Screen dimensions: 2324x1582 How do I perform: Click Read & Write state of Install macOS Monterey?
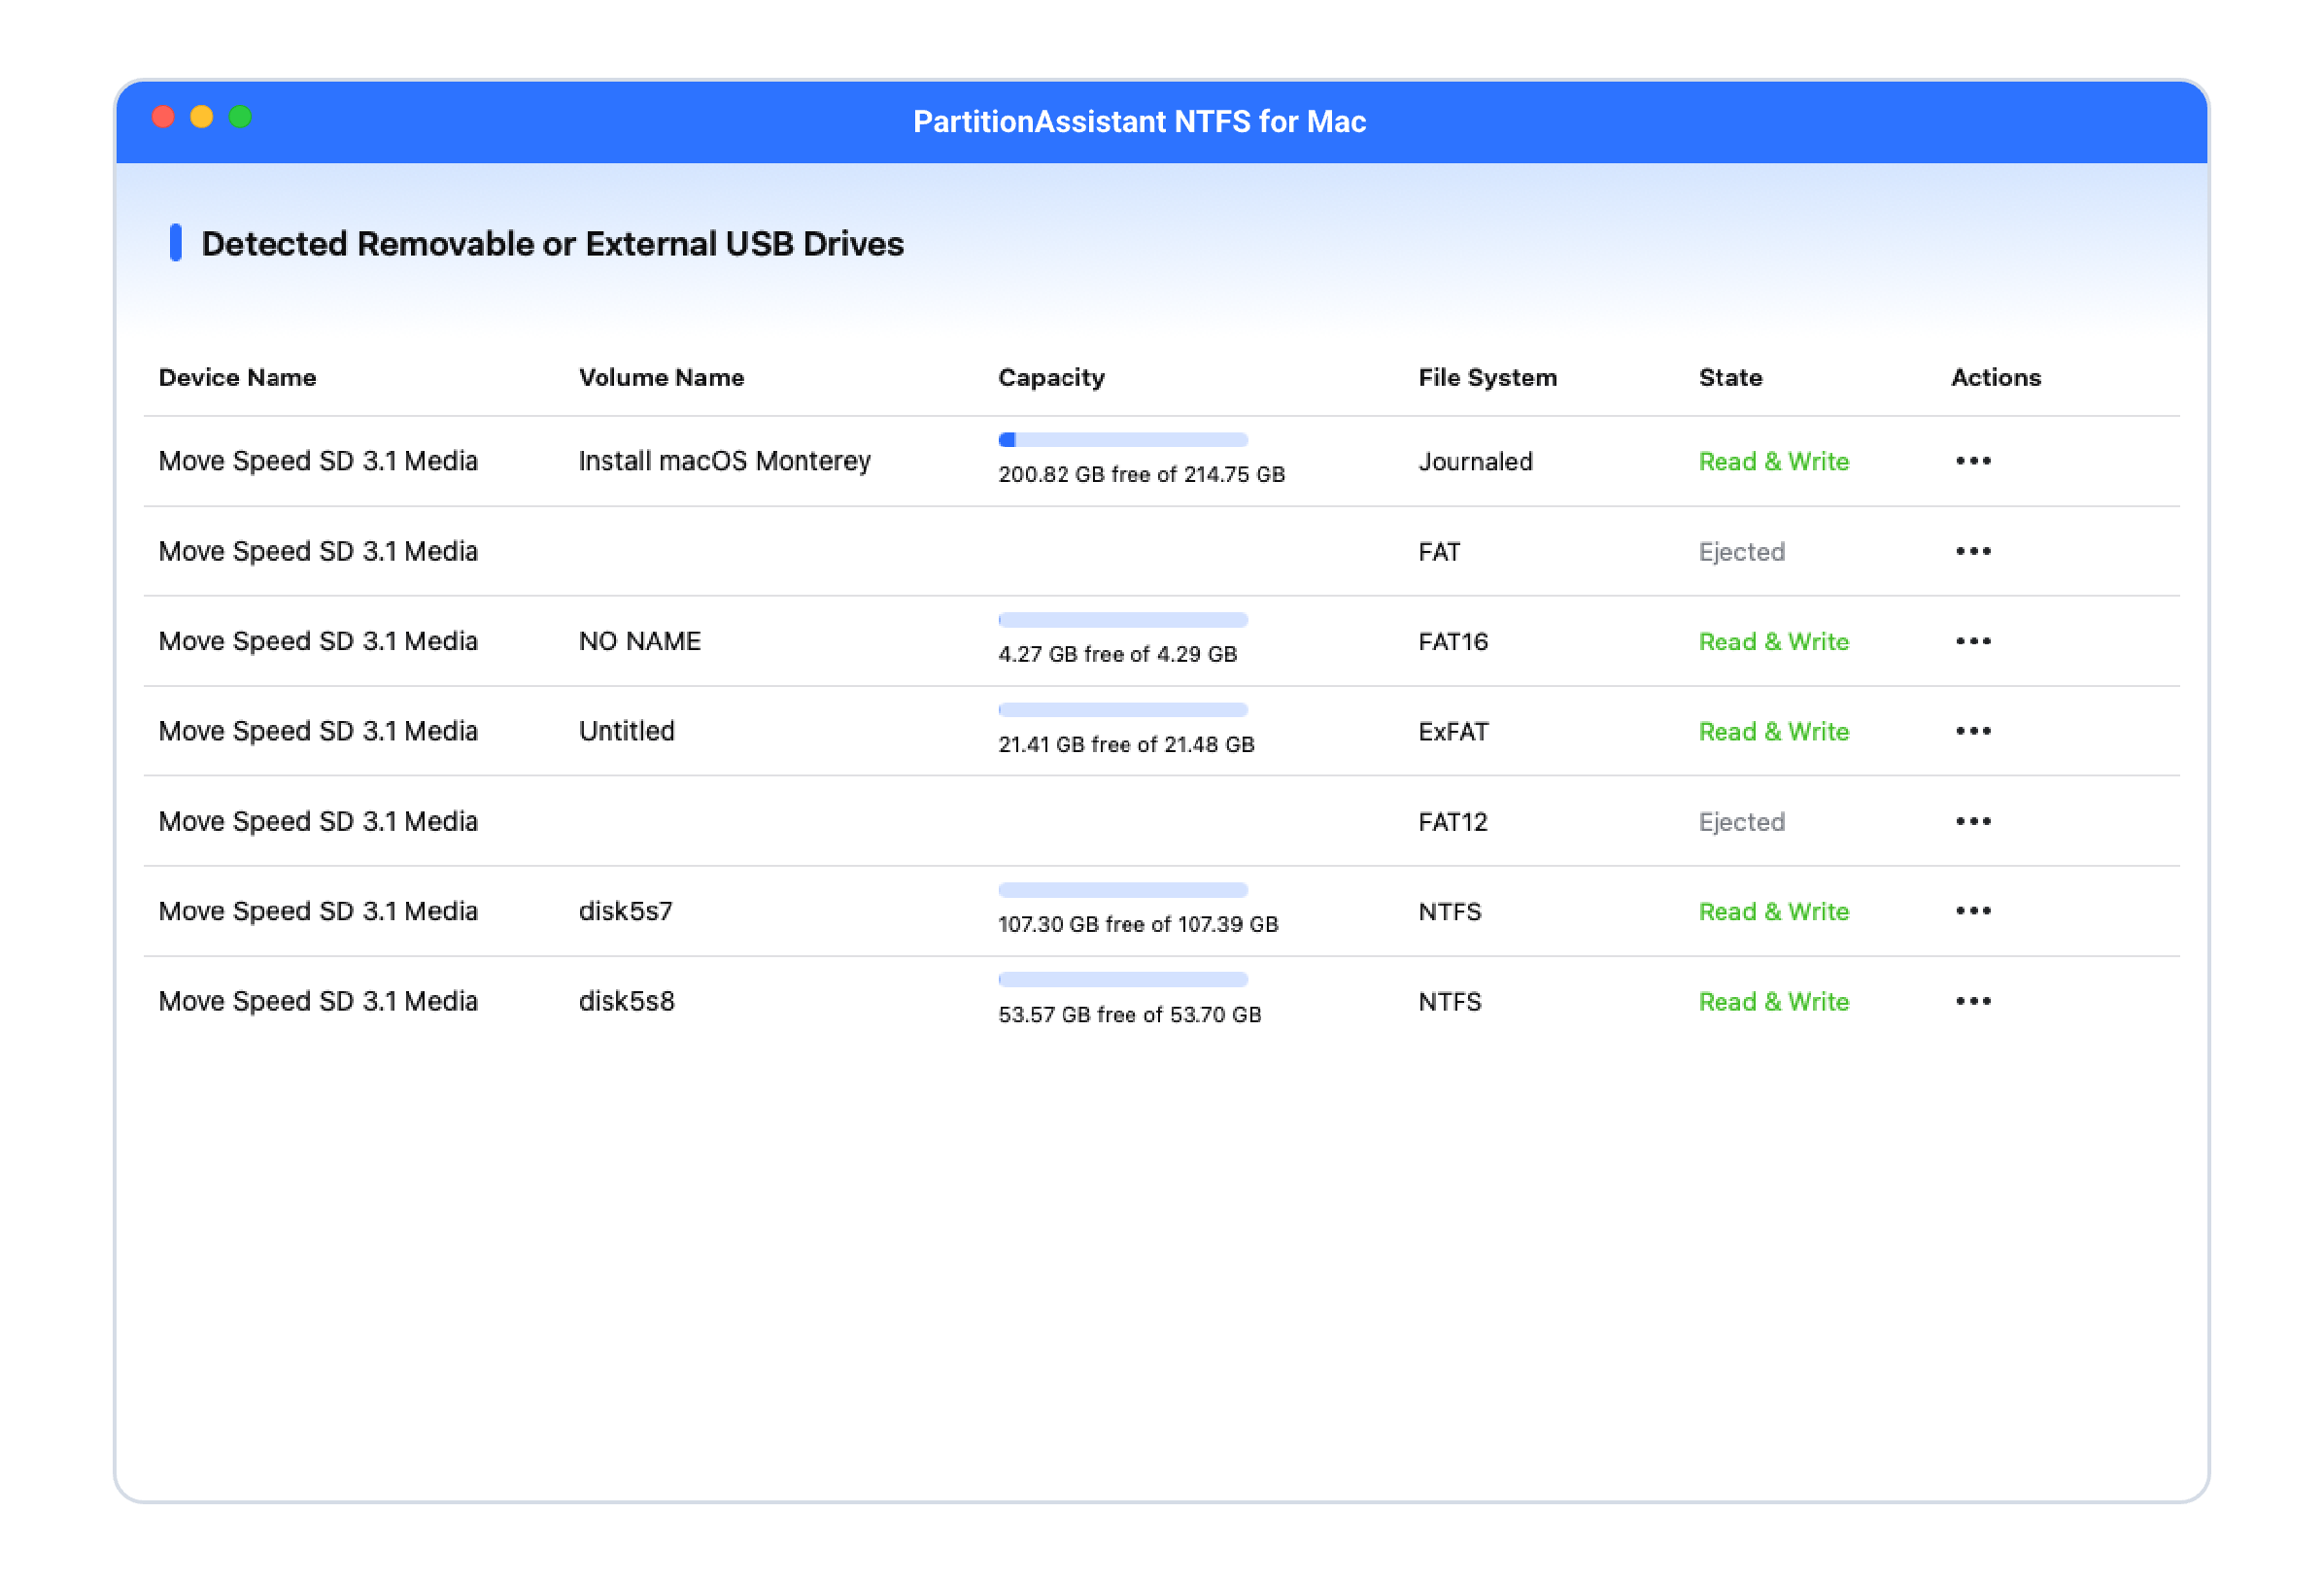pyautogui.click(x=1773, y=461)
